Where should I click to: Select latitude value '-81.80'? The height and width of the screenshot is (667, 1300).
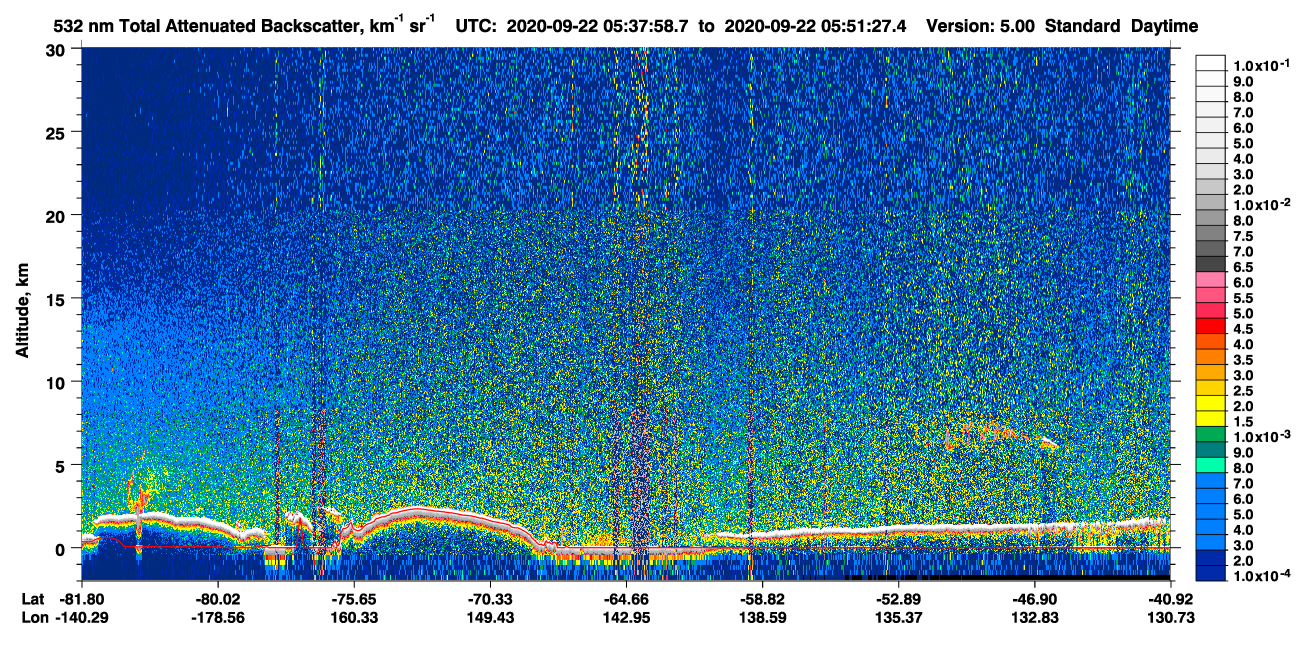81,599
